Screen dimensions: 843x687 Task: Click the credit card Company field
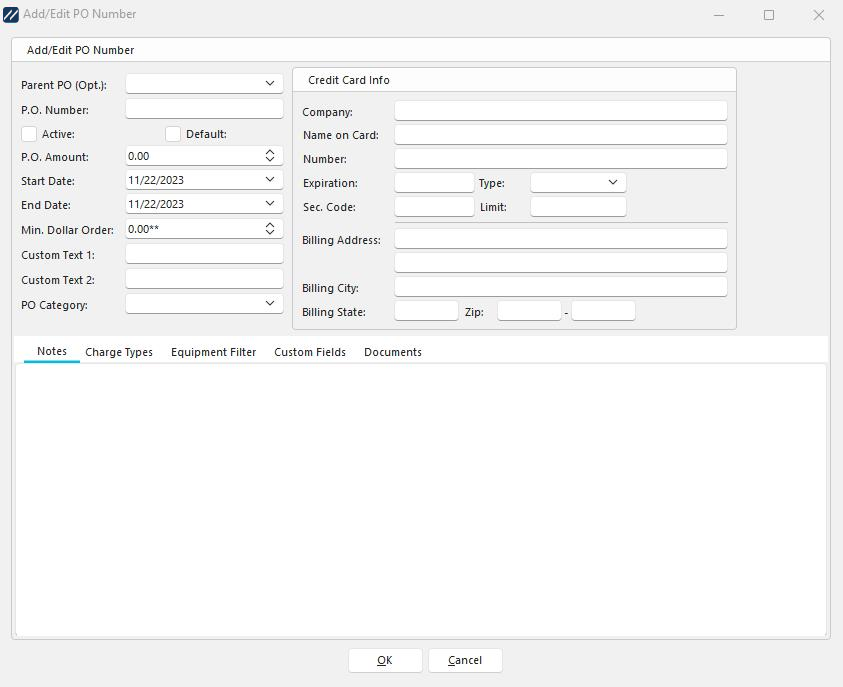click(x=561, y=111)
